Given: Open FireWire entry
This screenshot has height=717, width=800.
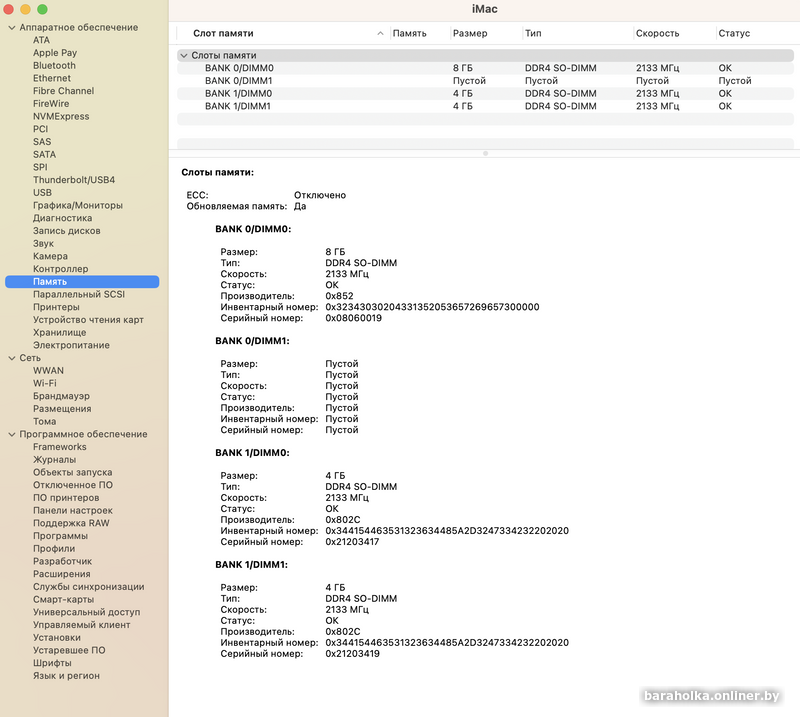Looking at the screenshot, I should point(51,104).
